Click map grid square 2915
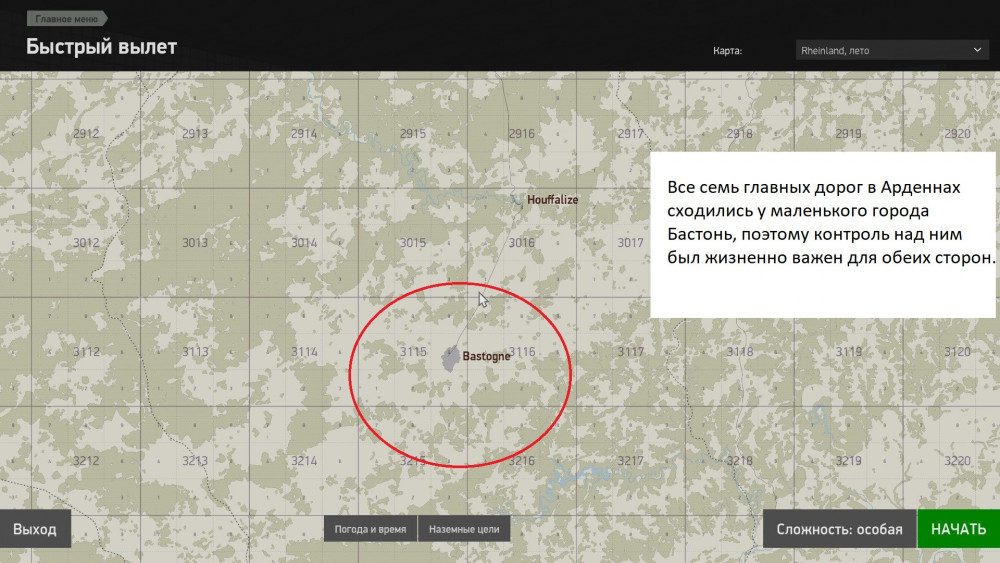The height and width of the screenshot is (563, 1000). click(413, 133)
